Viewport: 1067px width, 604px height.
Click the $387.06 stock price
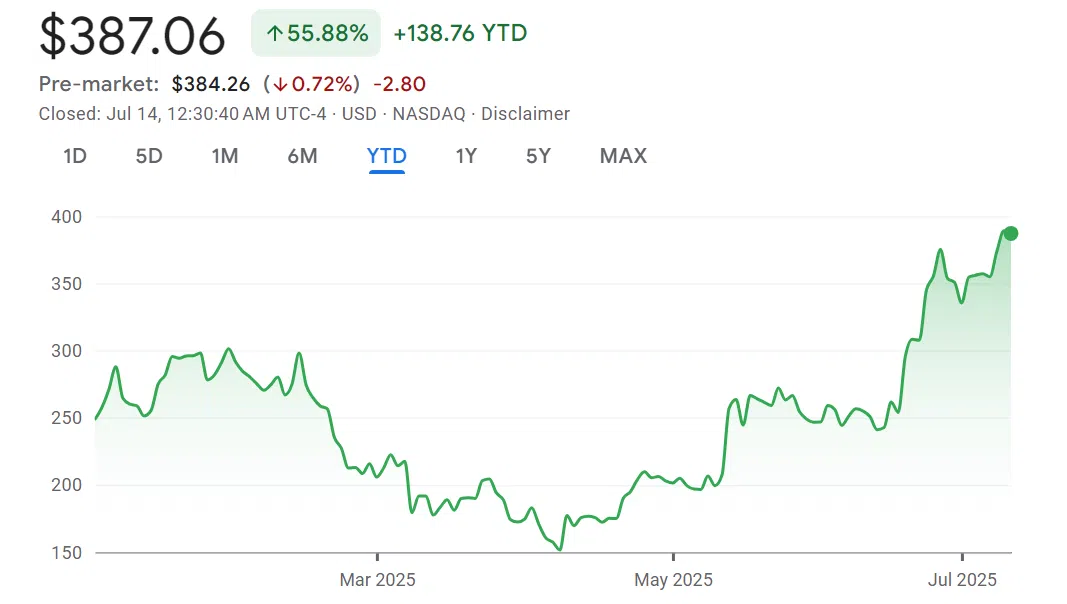(x=132, y=36)
